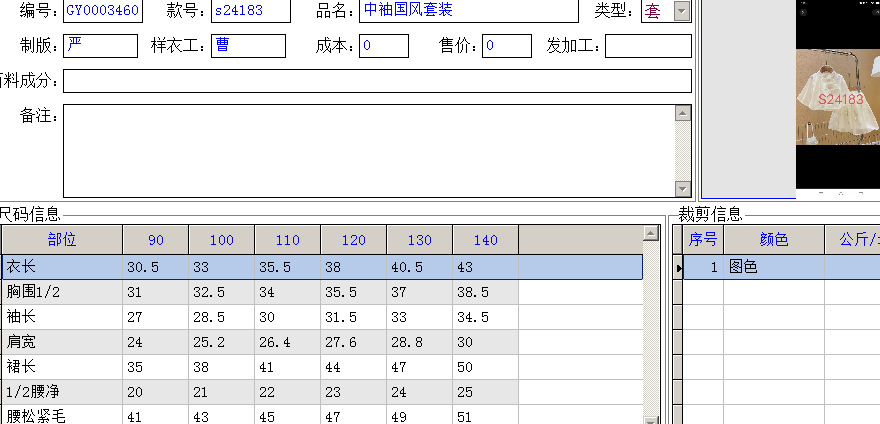Click 肩宽 value 25.2
This screenshot has height=424, width=880.
(x=222, y=341)
